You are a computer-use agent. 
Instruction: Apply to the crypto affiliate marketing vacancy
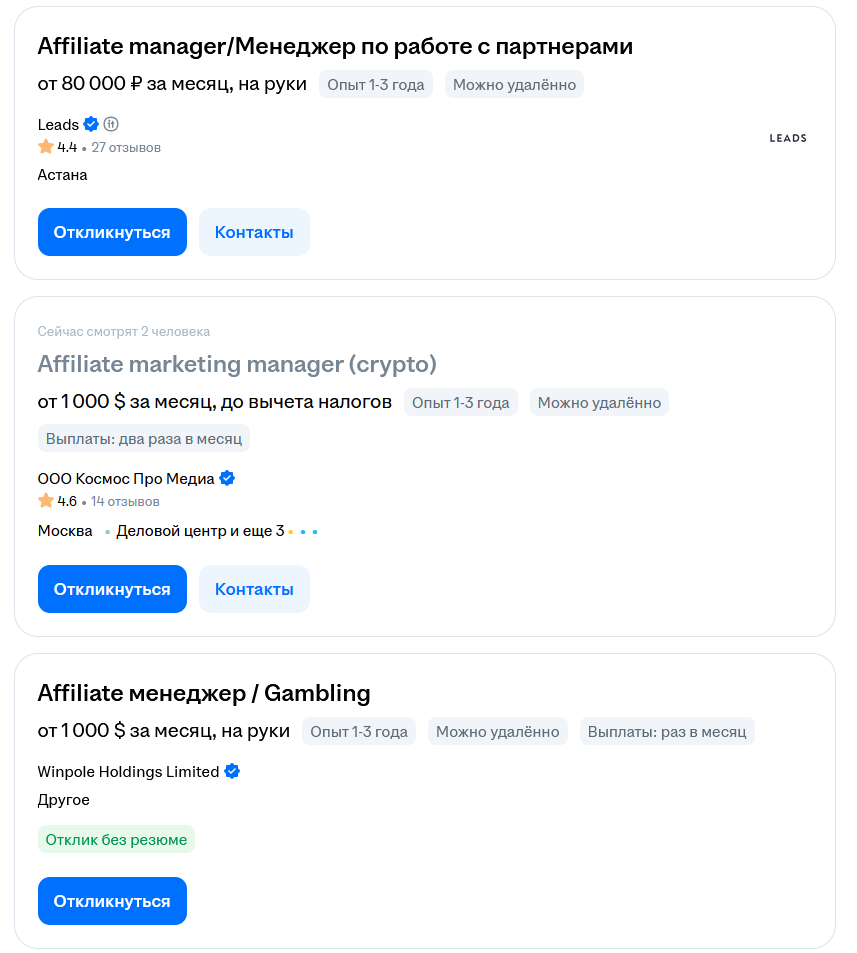click(x=112, y=589)
